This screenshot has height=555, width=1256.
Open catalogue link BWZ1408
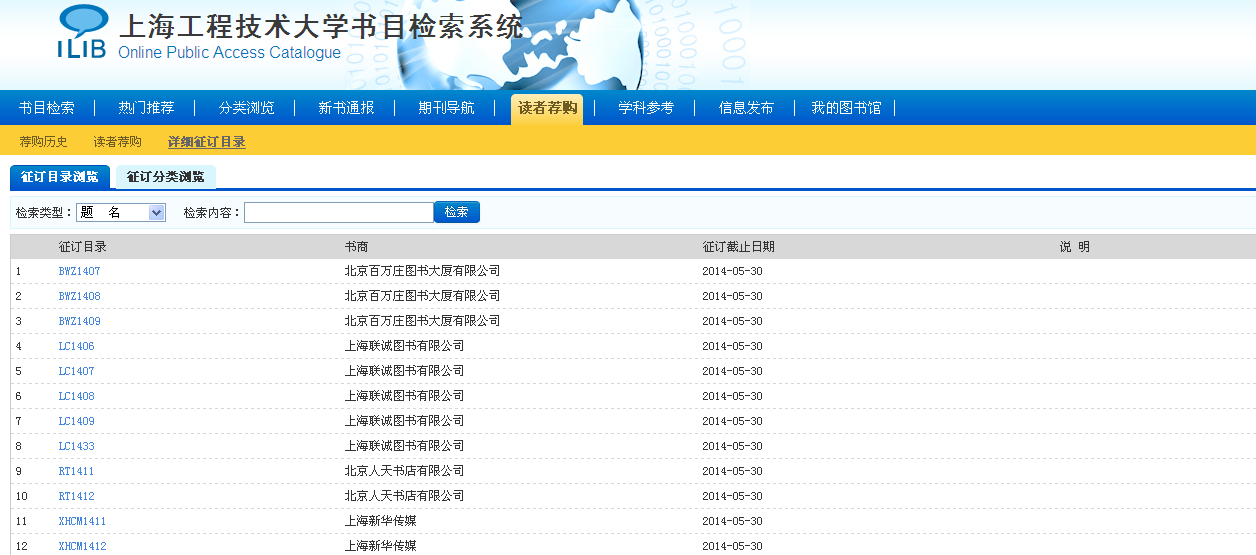[x=79, y=296]
